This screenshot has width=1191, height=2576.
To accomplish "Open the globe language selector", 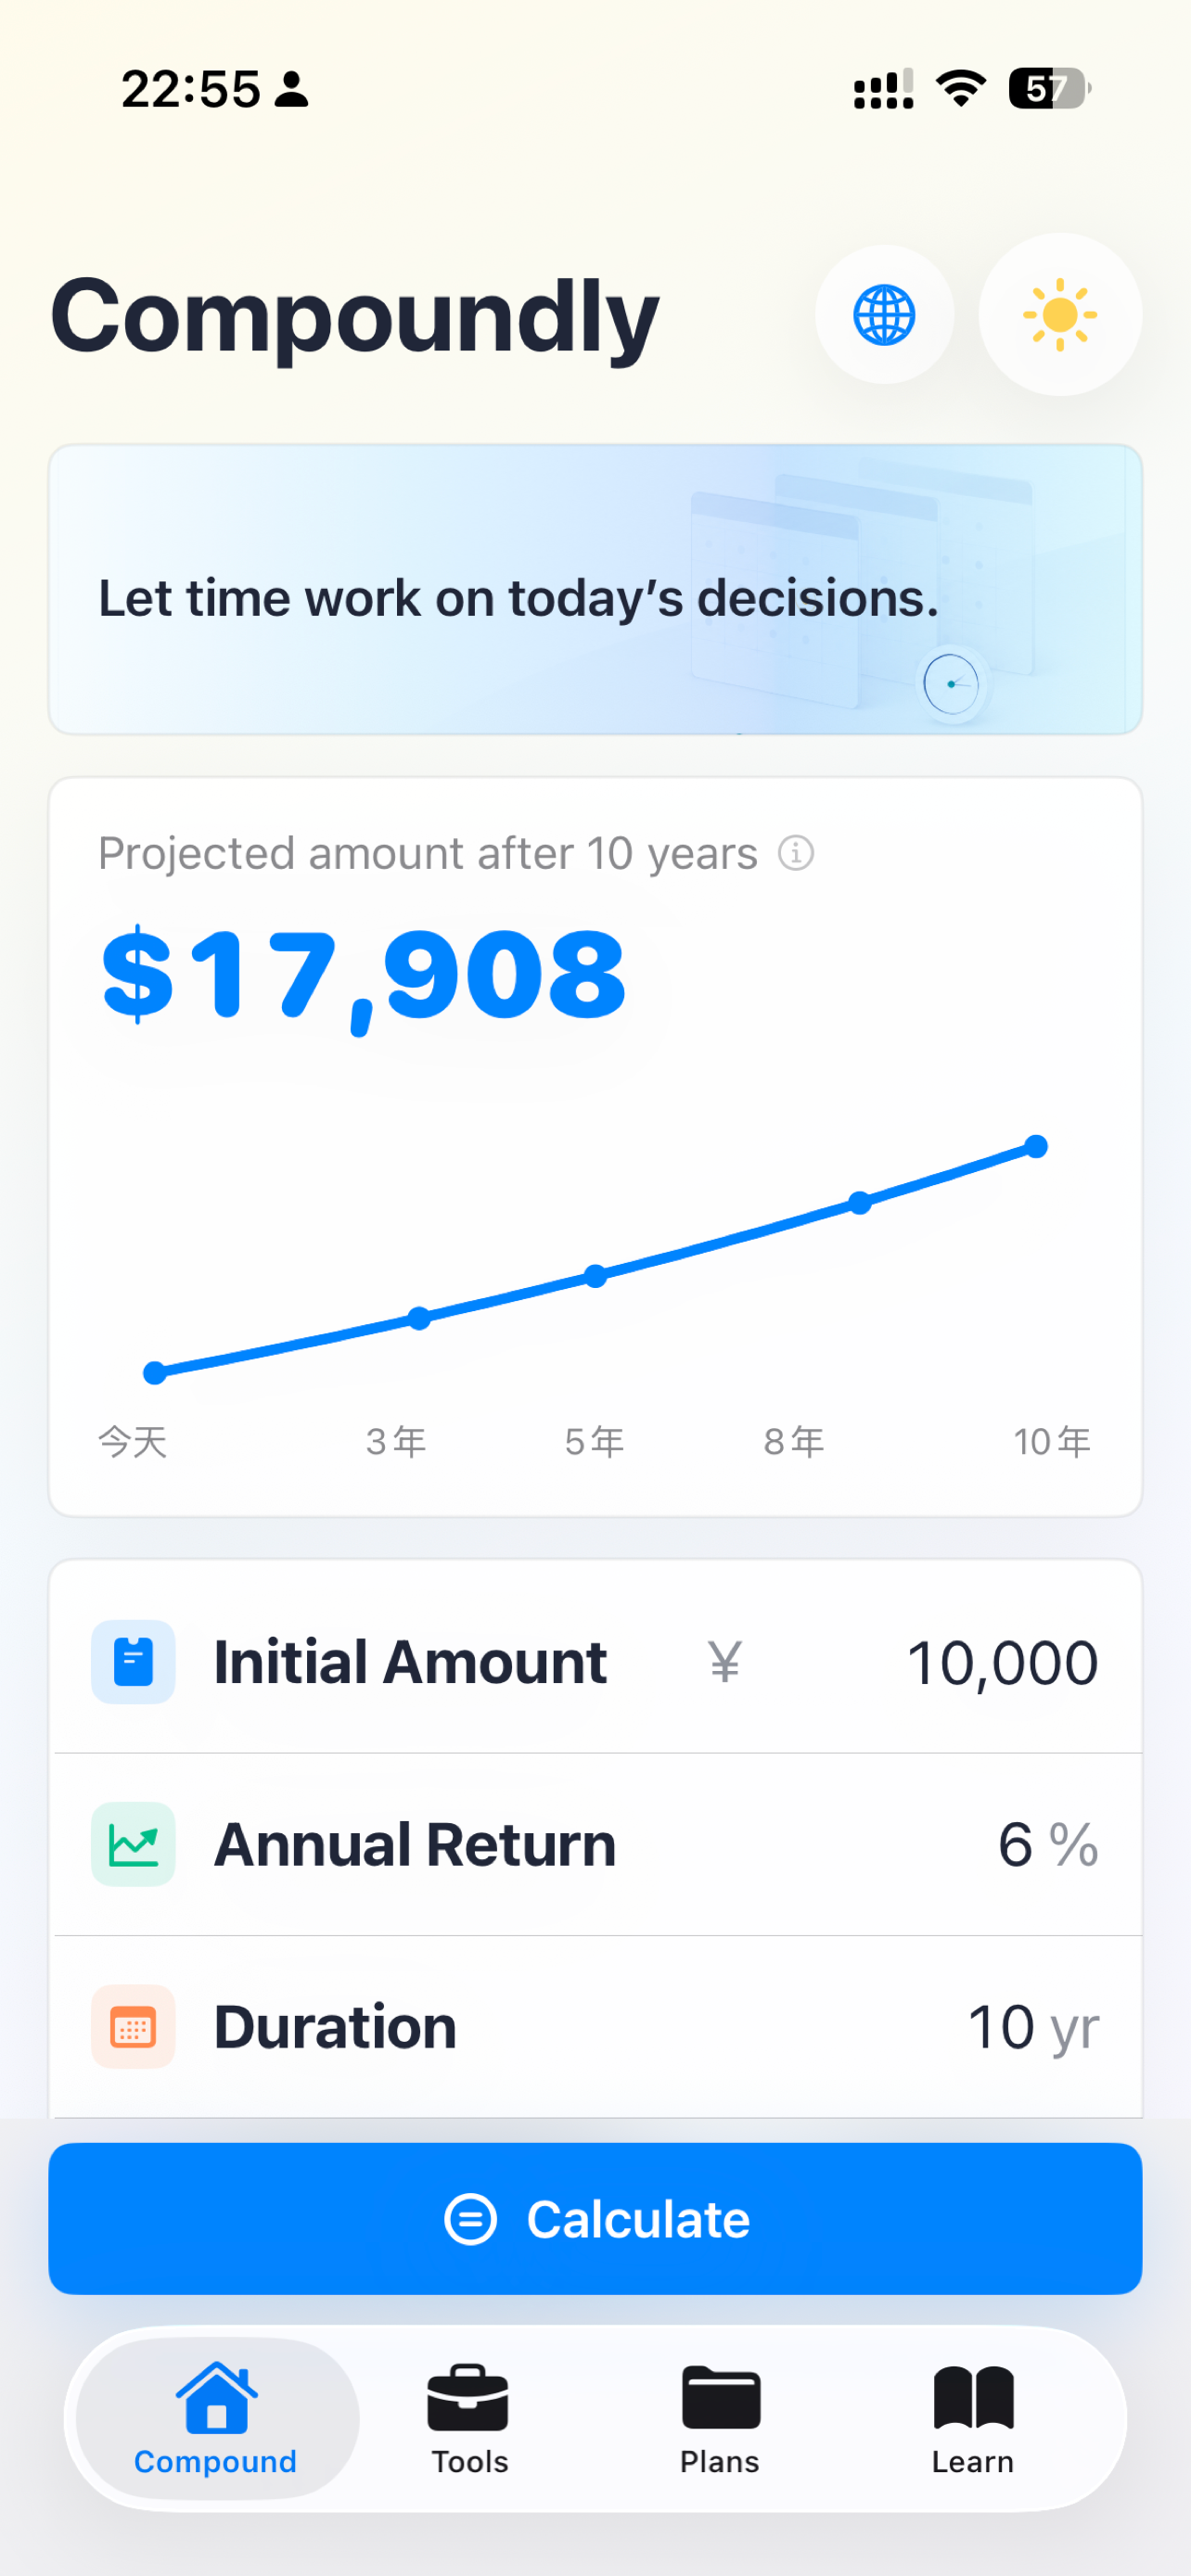I will [884, 315].
